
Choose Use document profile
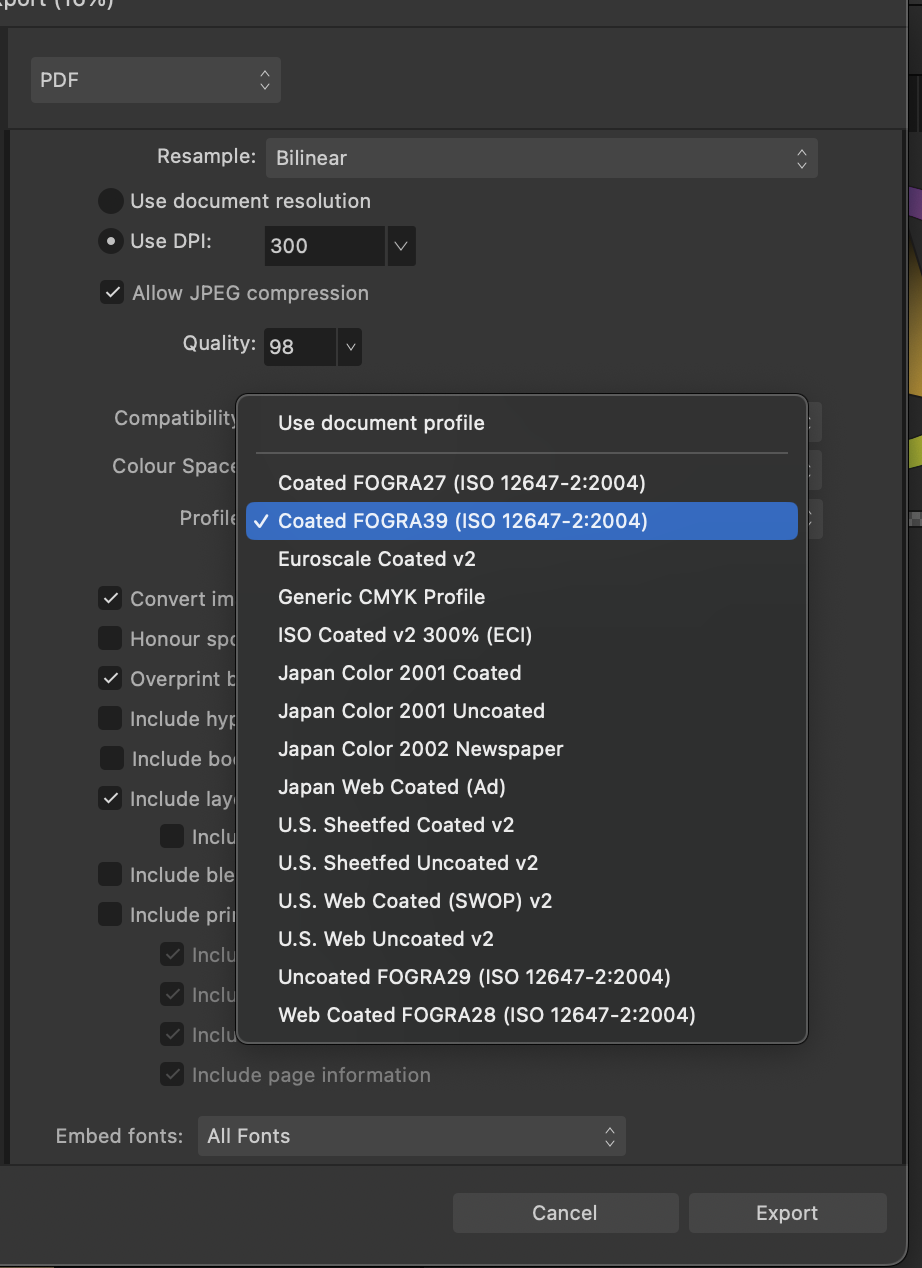click(x=380, y=422)
